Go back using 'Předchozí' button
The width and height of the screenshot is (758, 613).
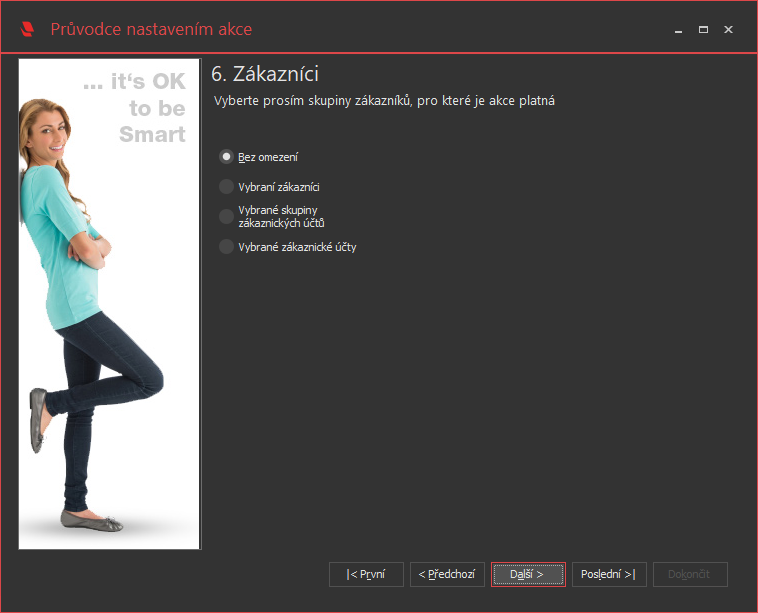[x=447, y=574]
